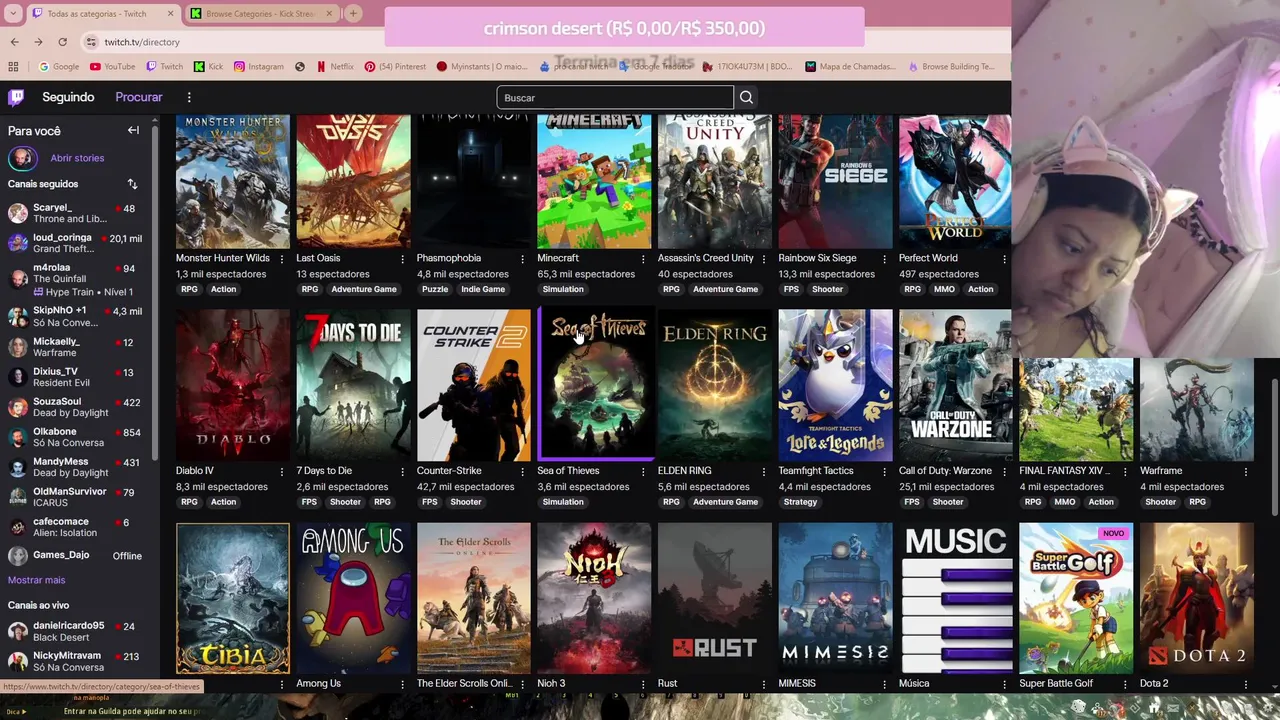The image size is (1280, 720).
Task: Sort followed channels with the arrows icon
Action: click(132, 184)
